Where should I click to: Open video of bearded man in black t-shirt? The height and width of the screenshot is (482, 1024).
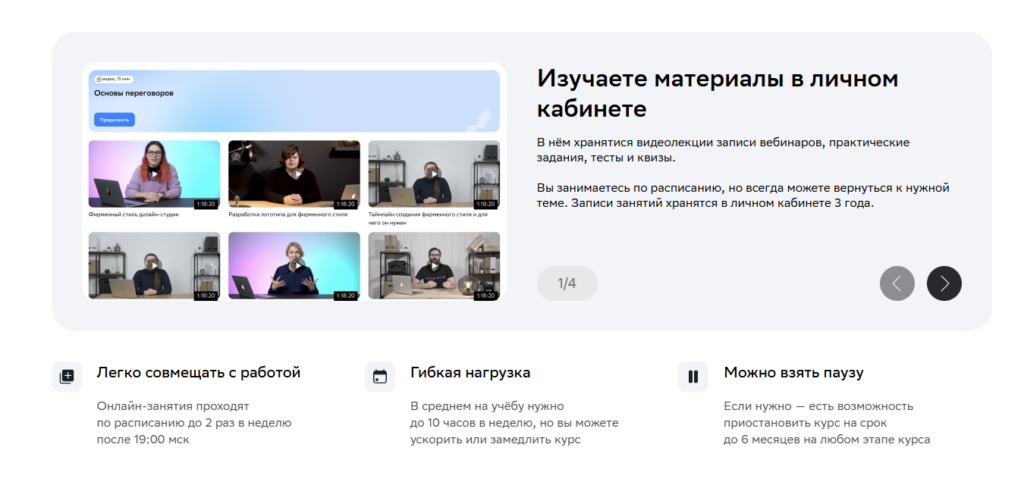tap(434, 266)
